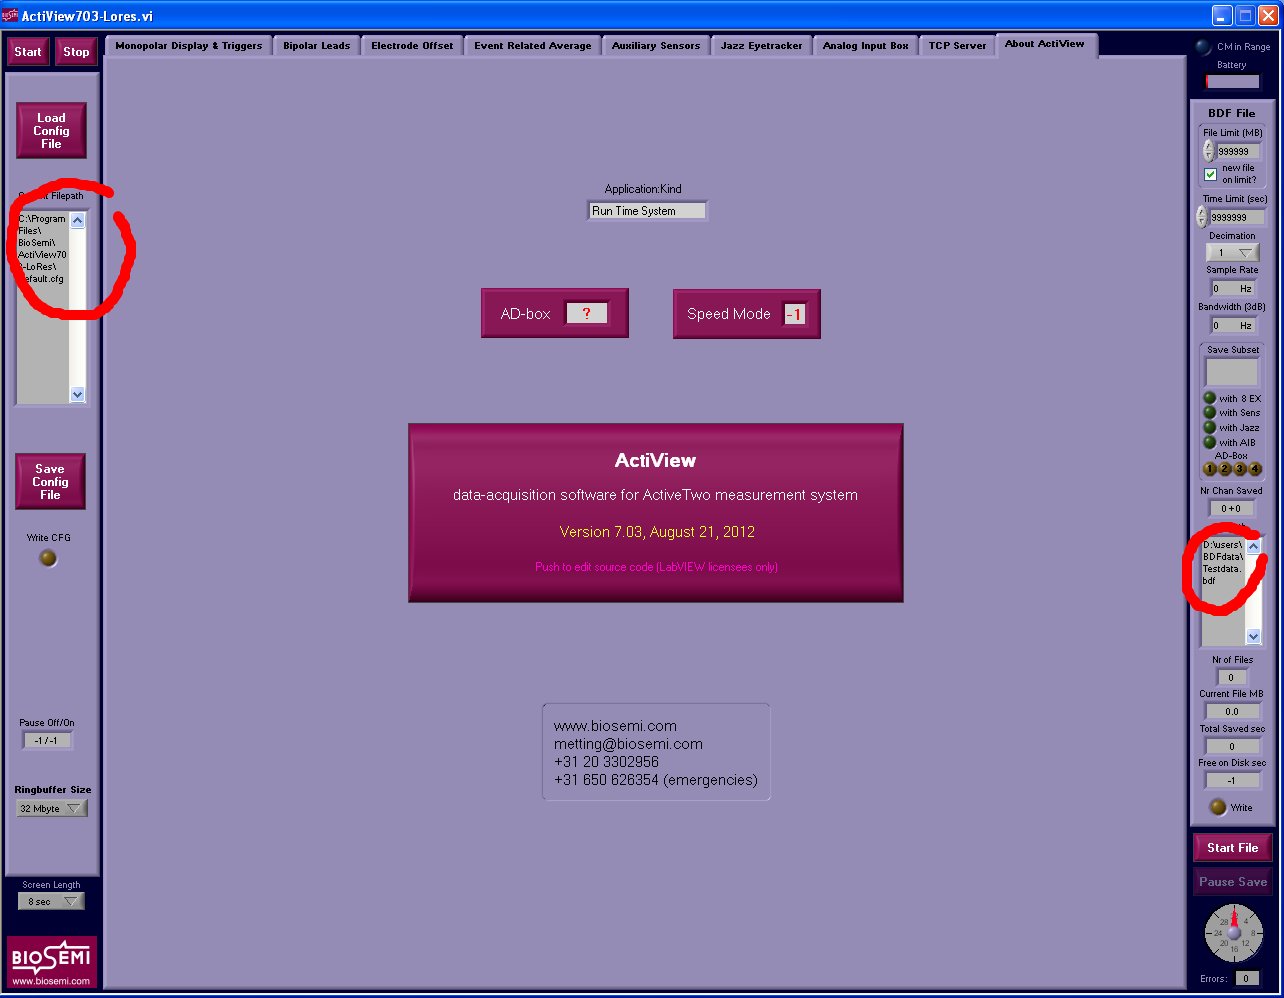
Task: Toggle the 'with Sens' LED
Action: coord(1209,413)
